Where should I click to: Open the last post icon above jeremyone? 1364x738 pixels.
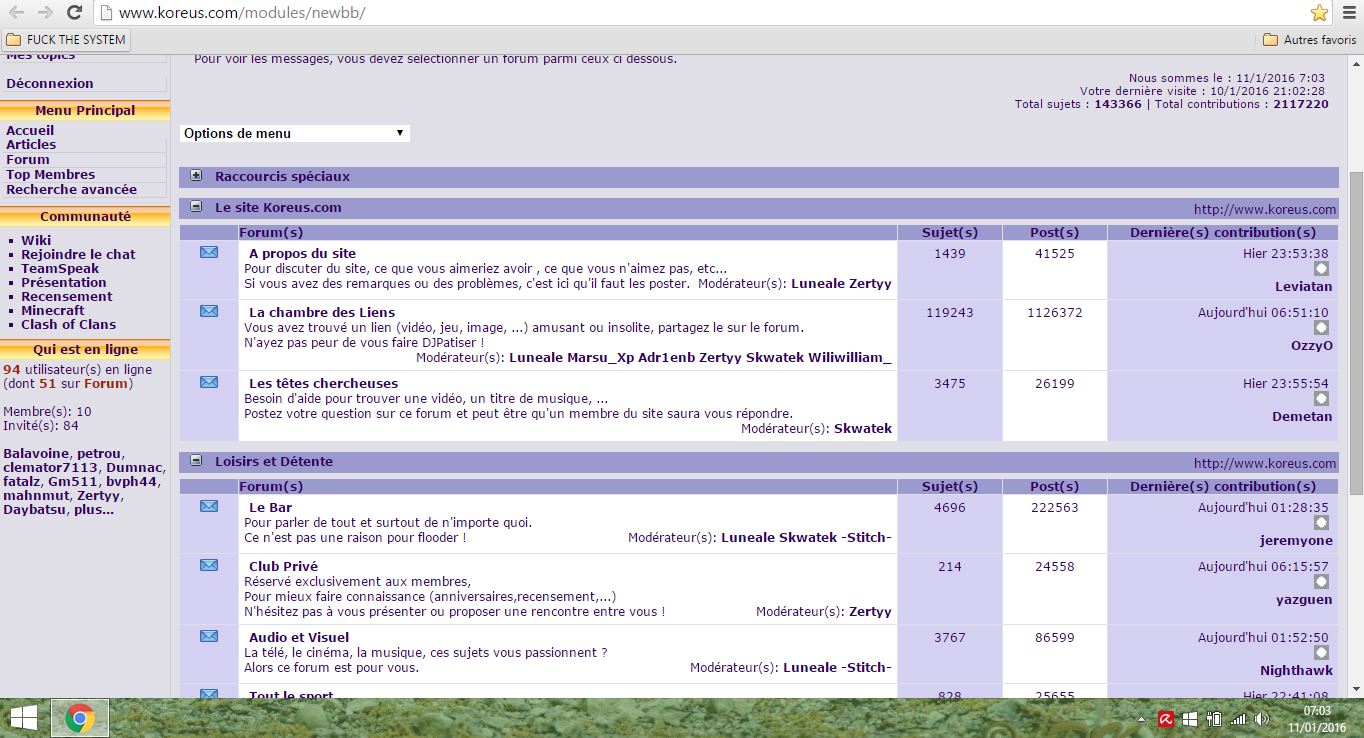[1321, 523]
